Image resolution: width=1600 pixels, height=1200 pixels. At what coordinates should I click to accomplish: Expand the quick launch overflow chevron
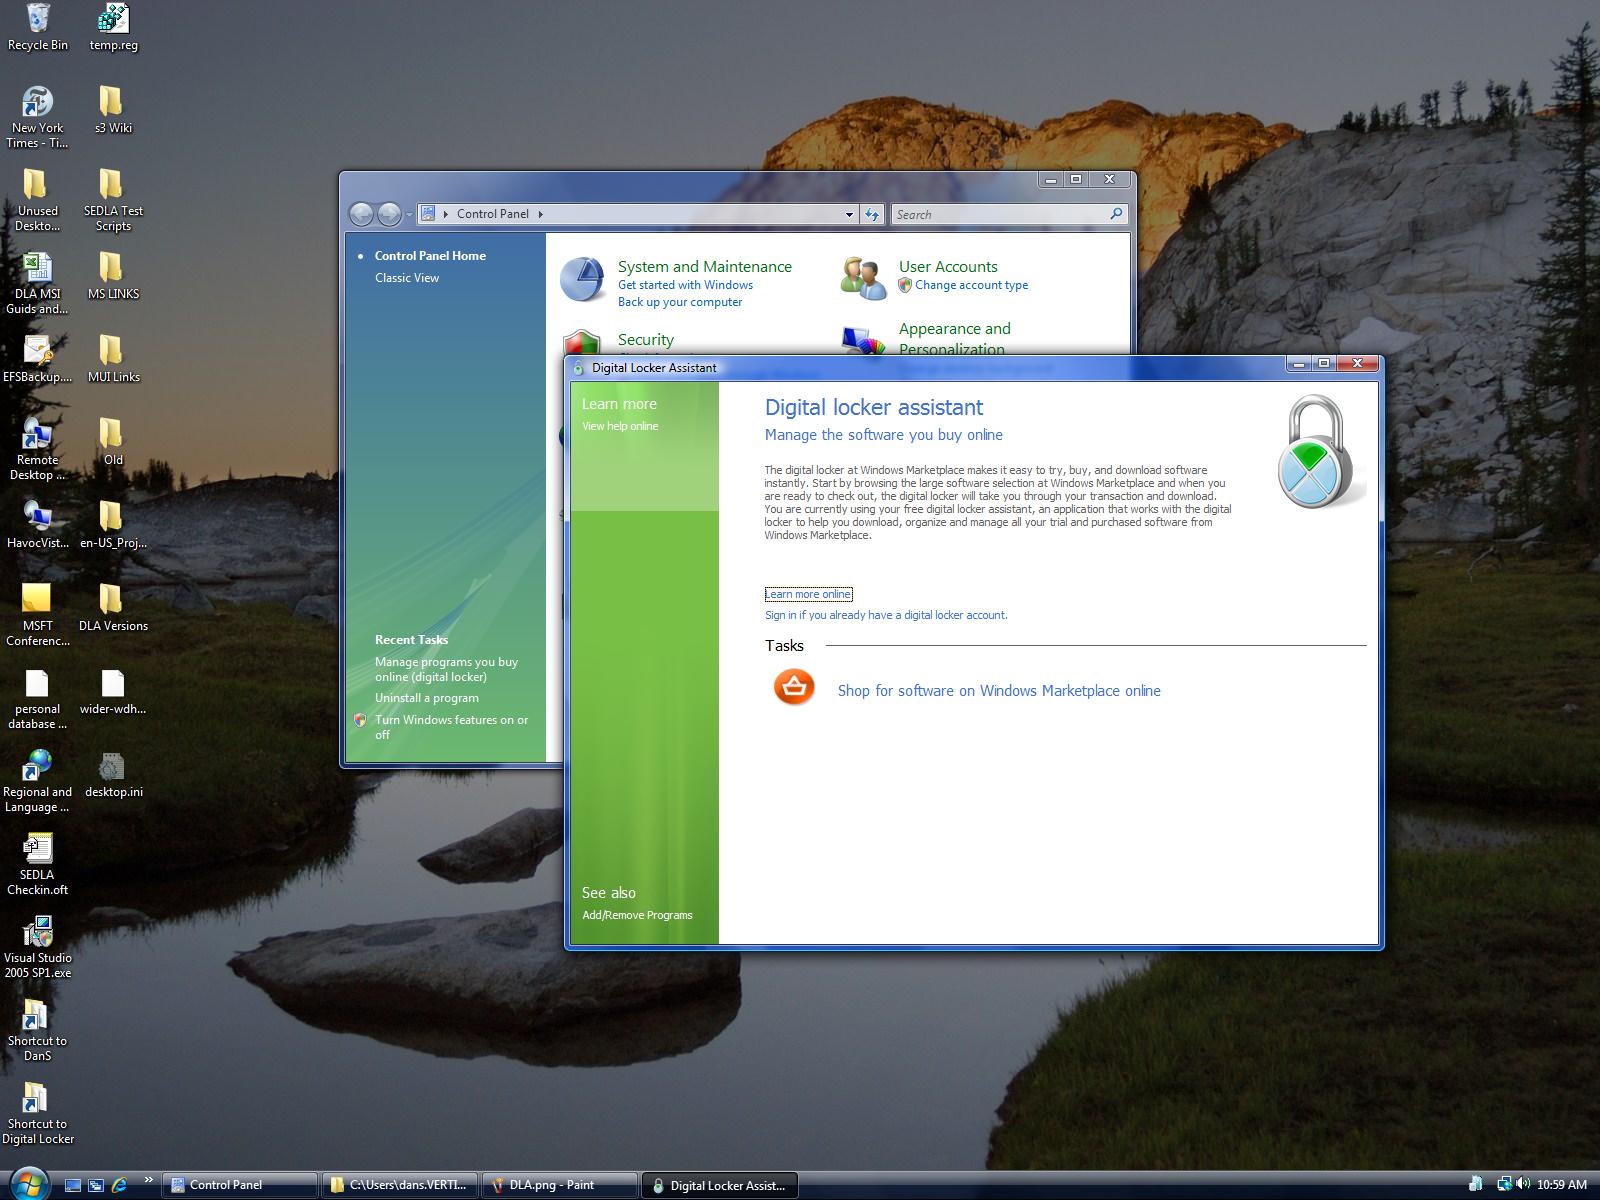[x=149, y=1180]
